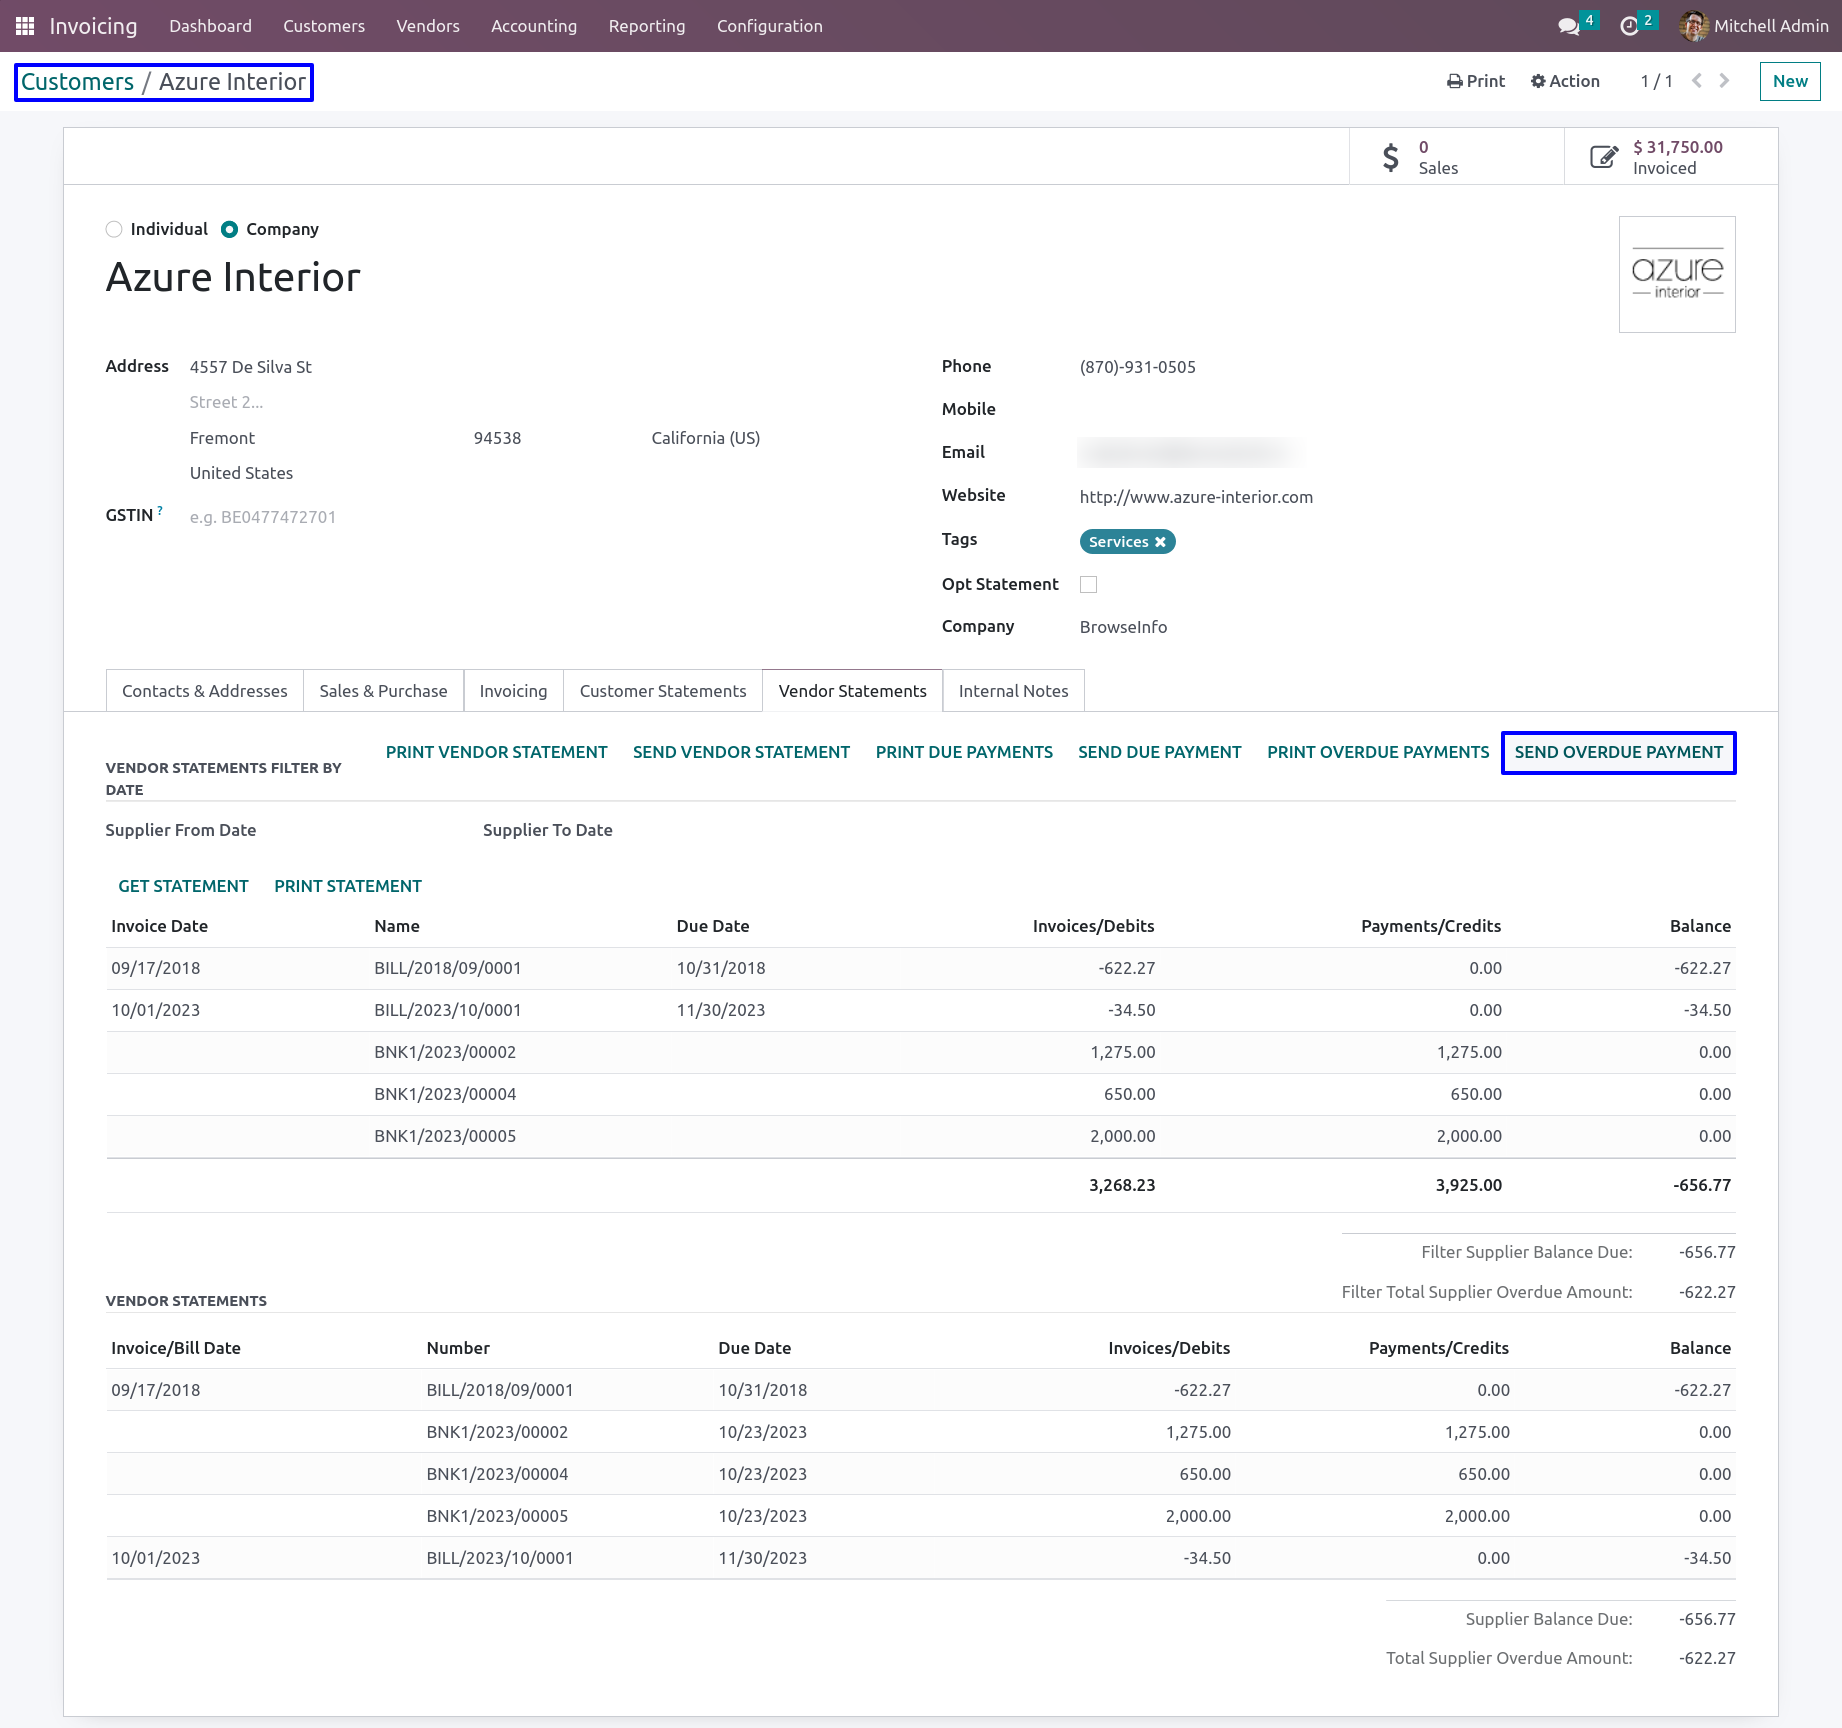Click the city field Fremont
This screenshot has height=1728, width=1842.
coord(222,438)
